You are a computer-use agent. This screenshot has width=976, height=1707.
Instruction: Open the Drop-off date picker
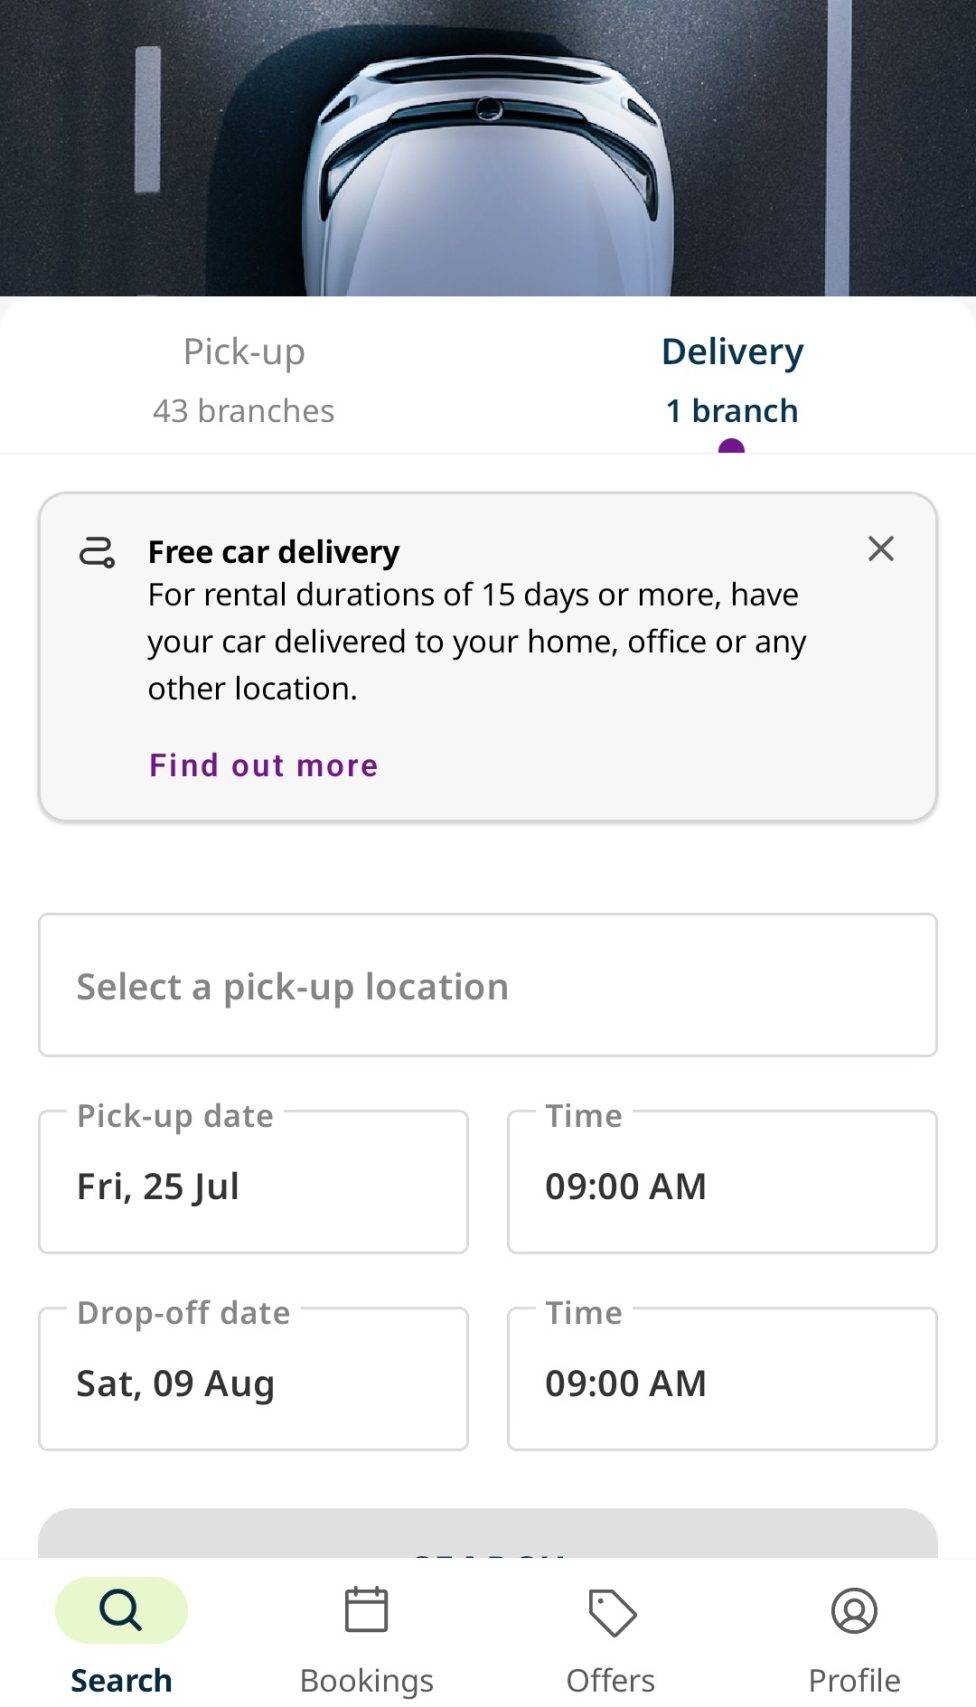click(253, 1381)
